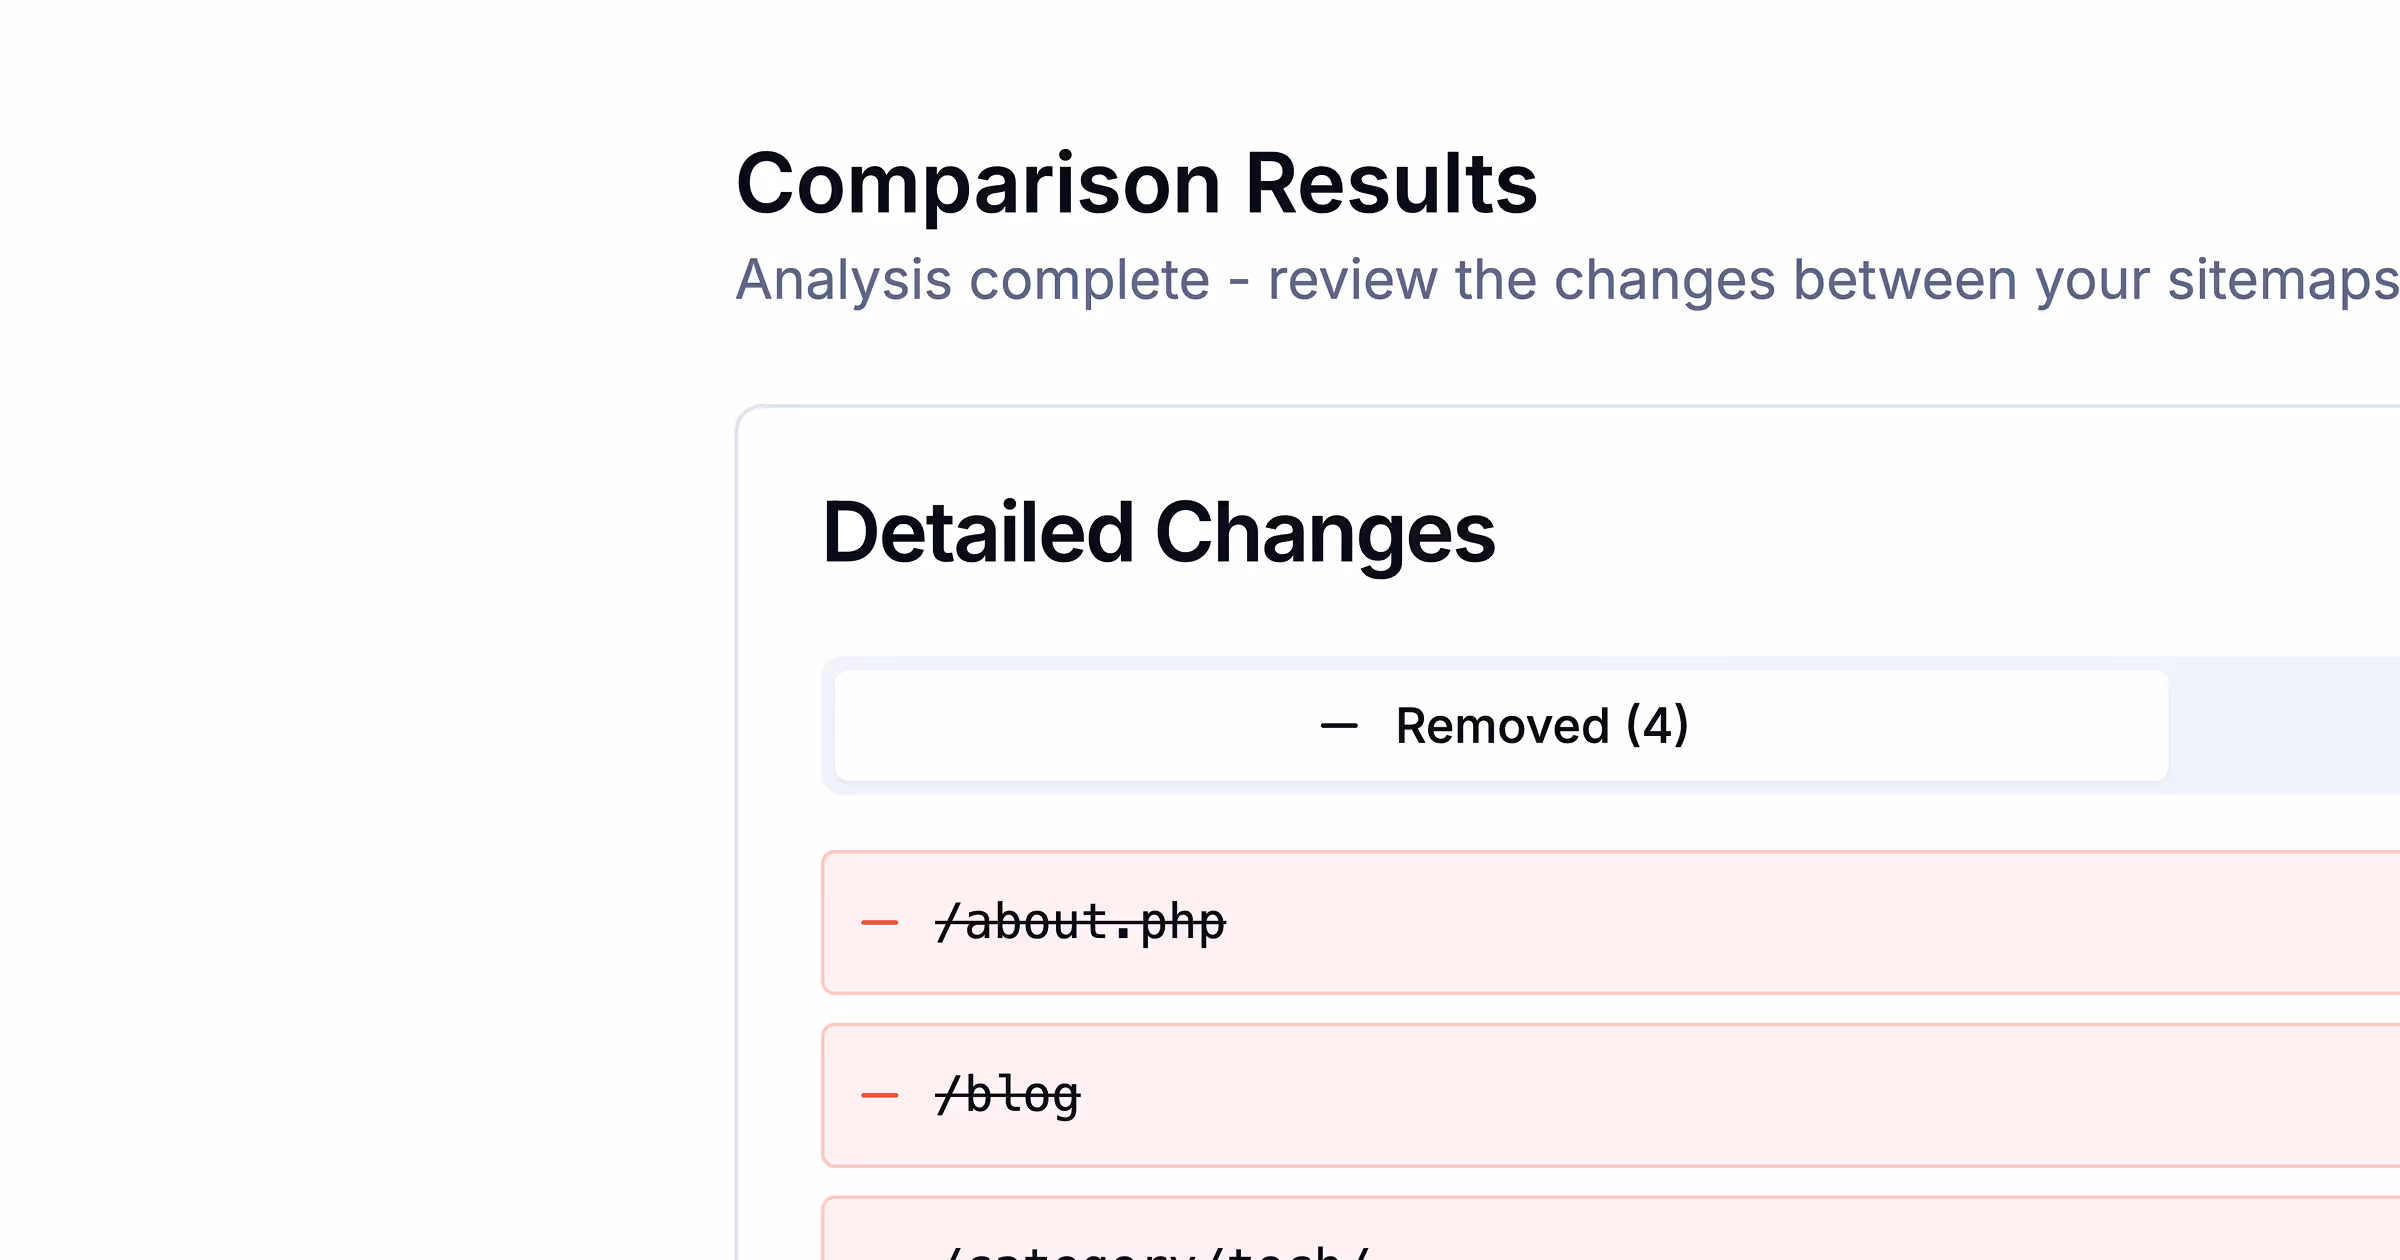2400x1260 pixels.
Task: Click the word "Removed" in the tab label
Action: (x=1502, y=726)
